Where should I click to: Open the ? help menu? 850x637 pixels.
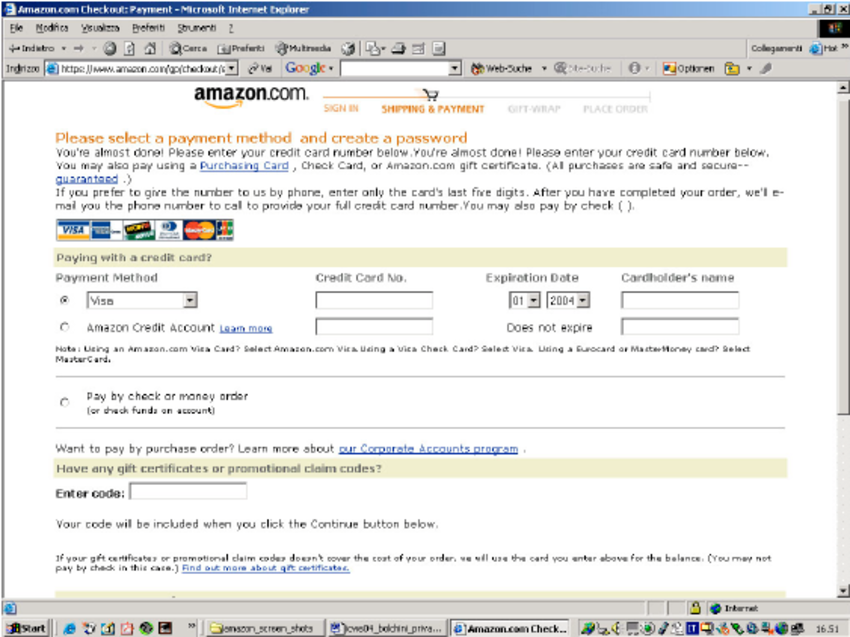point(231,28)
